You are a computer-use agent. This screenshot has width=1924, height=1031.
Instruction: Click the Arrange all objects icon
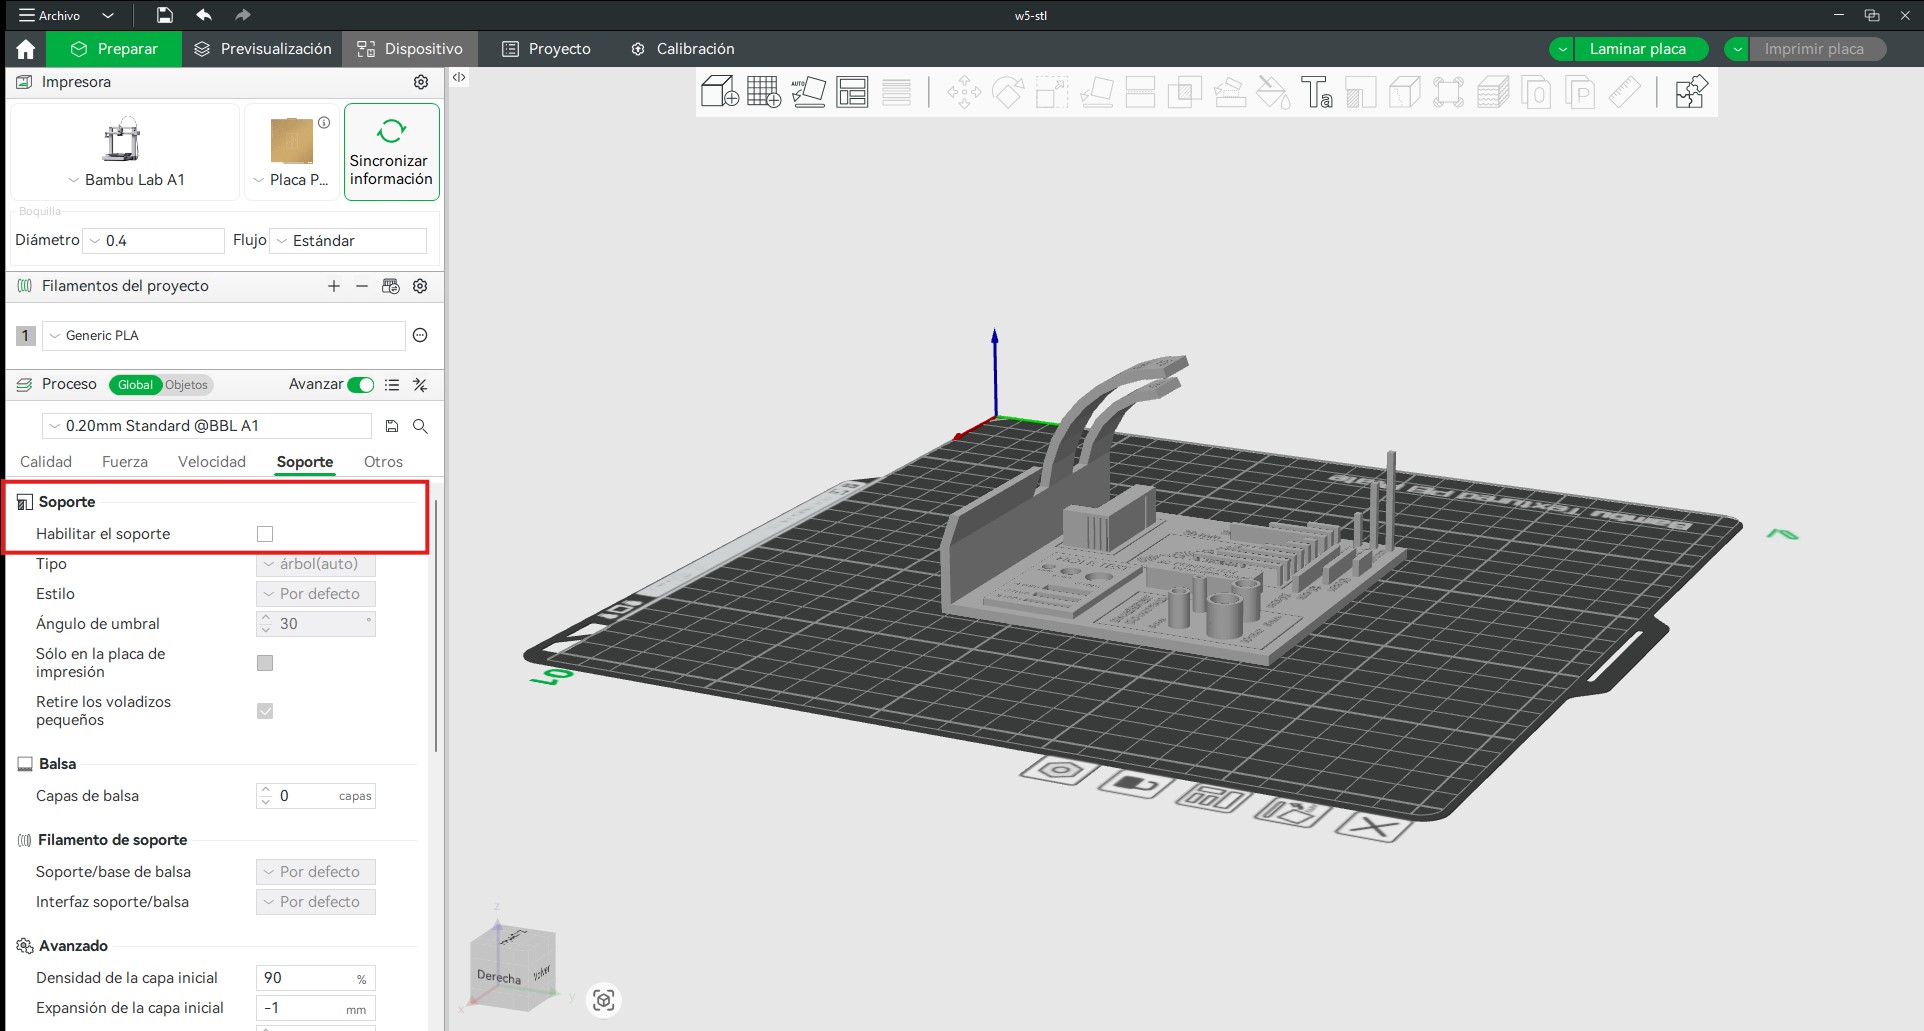[x=852, y=92]
